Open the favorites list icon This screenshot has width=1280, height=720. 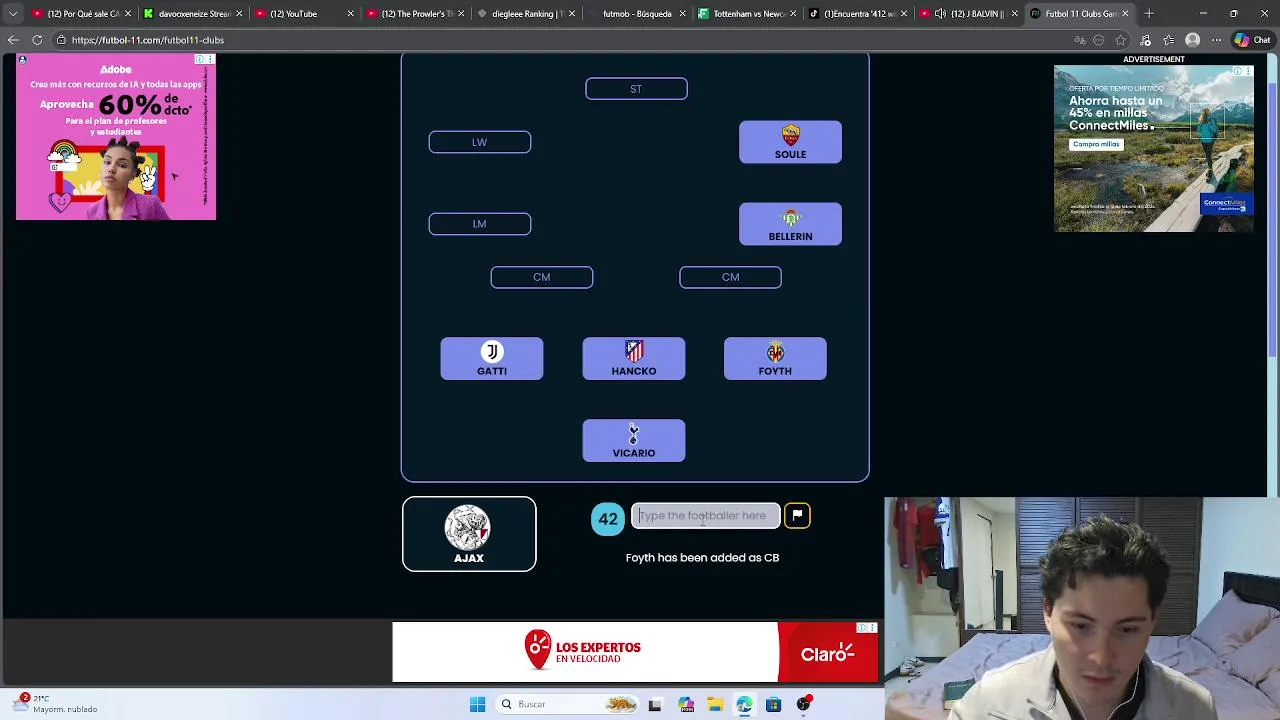click(x=1169, y=40)
